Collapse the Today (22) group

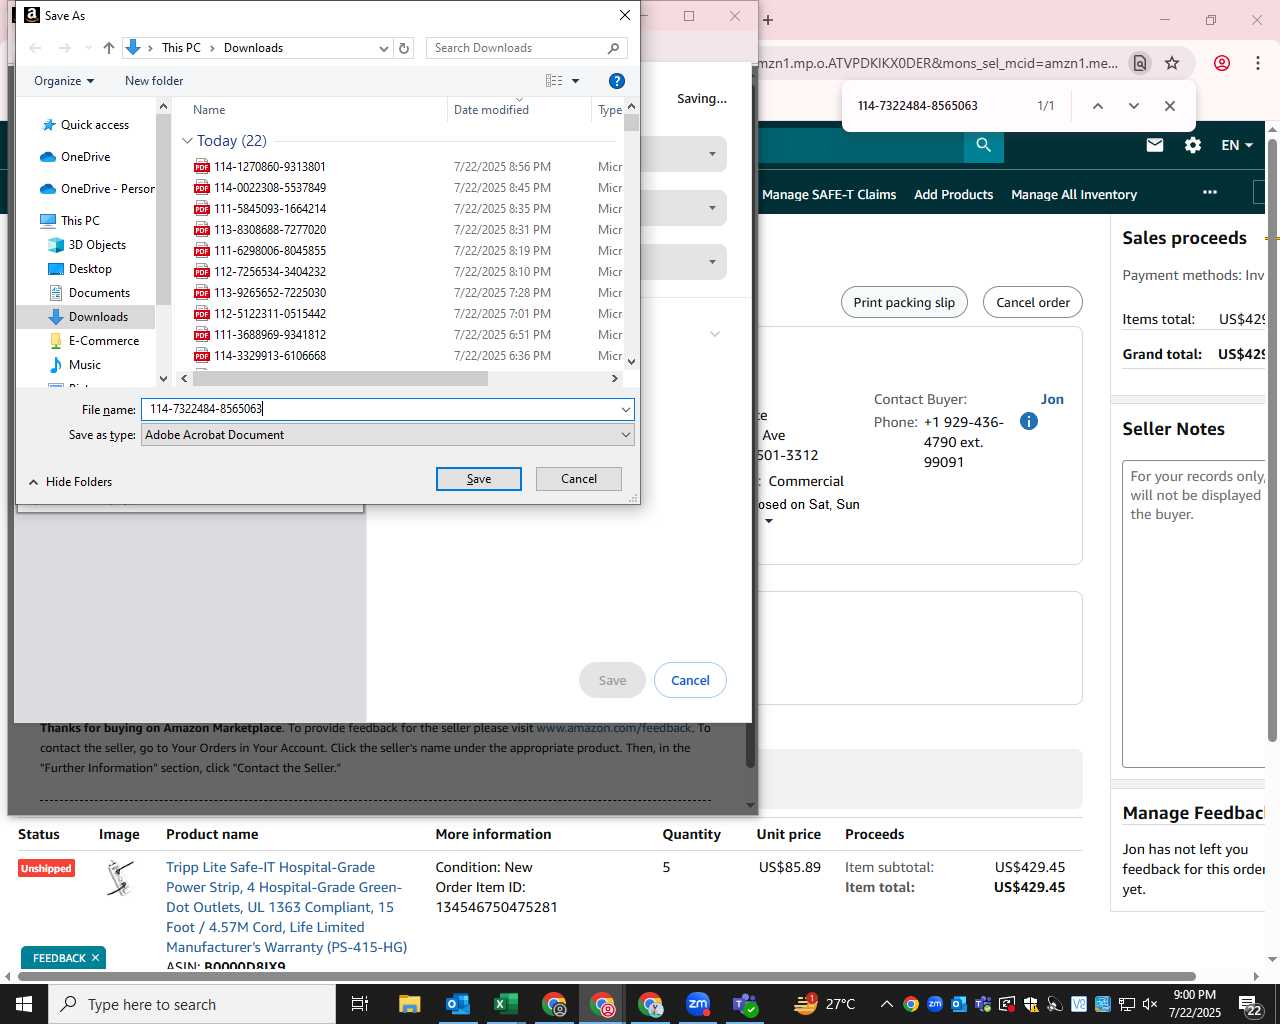(187, 141)
